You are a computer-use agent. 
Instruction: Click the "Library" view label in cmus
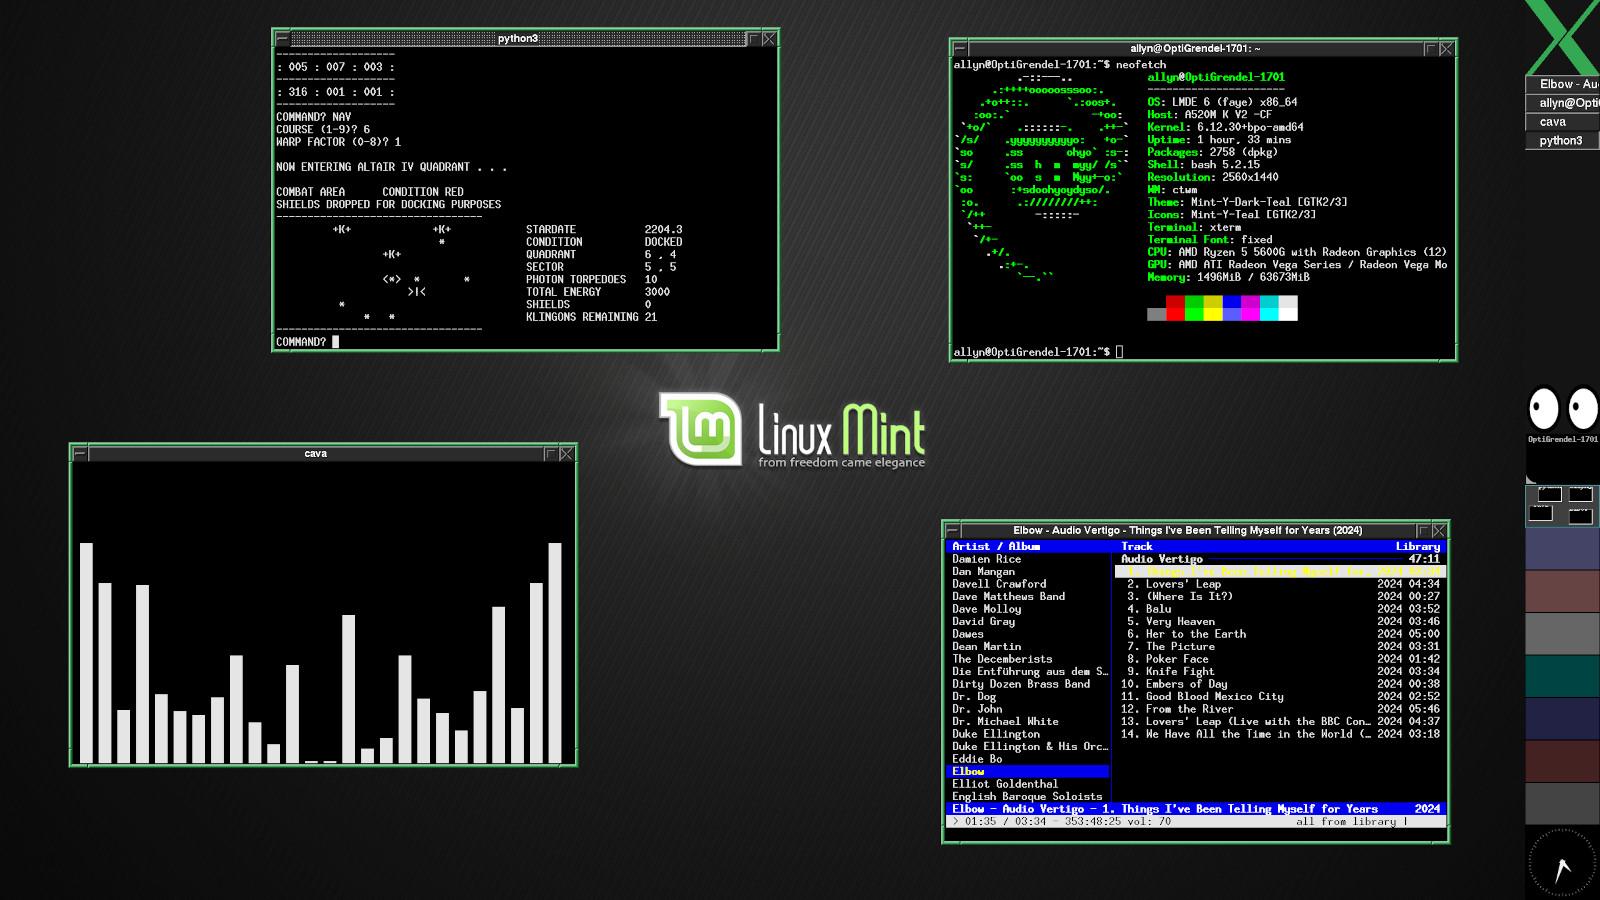point(1417,547)
